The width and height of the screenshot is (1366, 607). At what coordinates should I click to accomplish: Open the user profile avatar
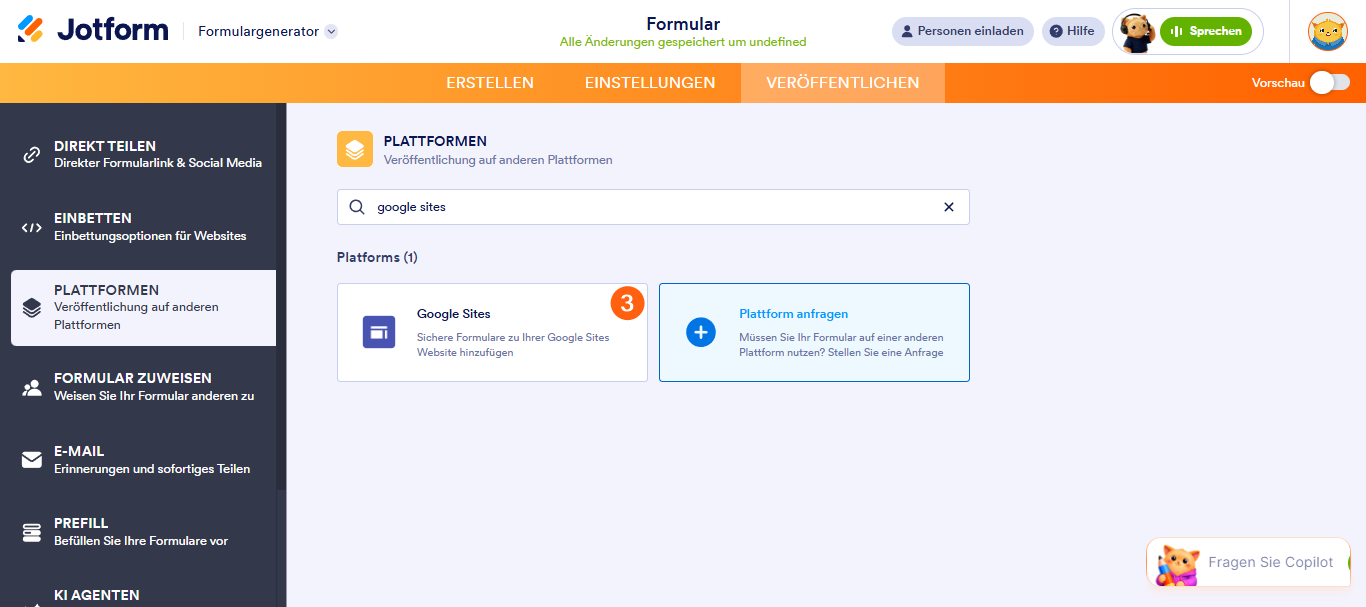[1328, 31]
